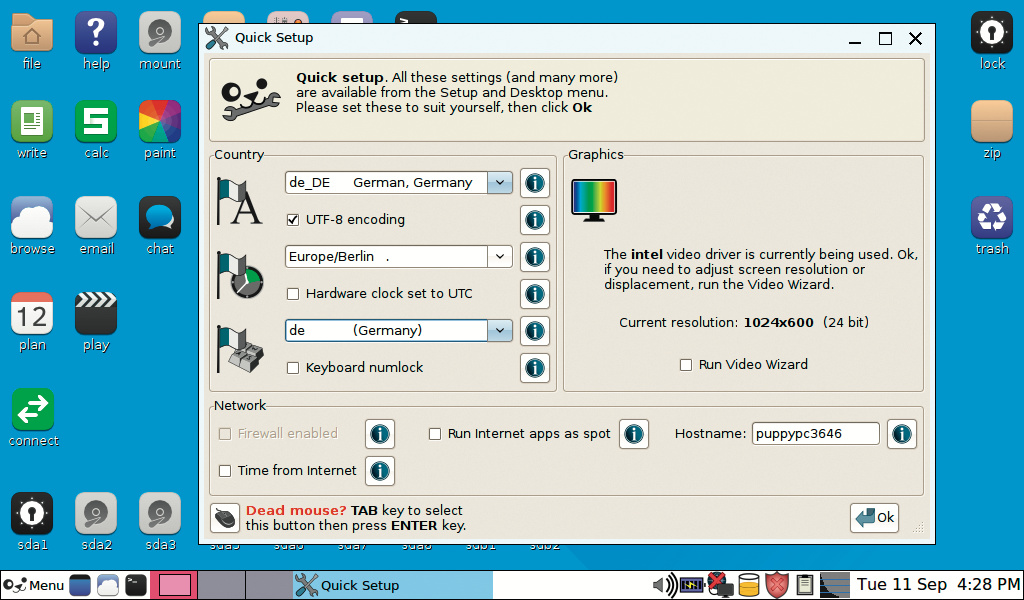Image resolution: width=1024 pixels, height=600 pixels.
Task: Check the Run Video Wizard box
Action: click(x=686, y=365)
